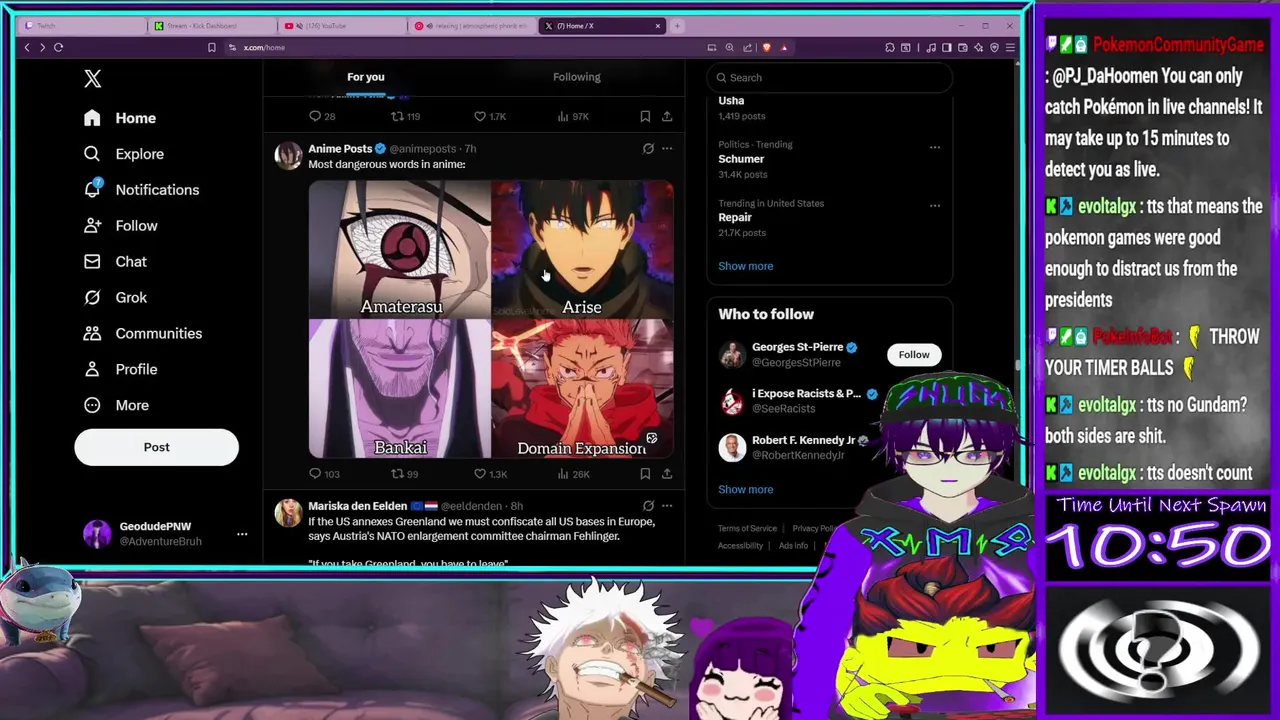This screenshot has width=1280, height=720.
Task: Open the Arise image
Action: 583,249
